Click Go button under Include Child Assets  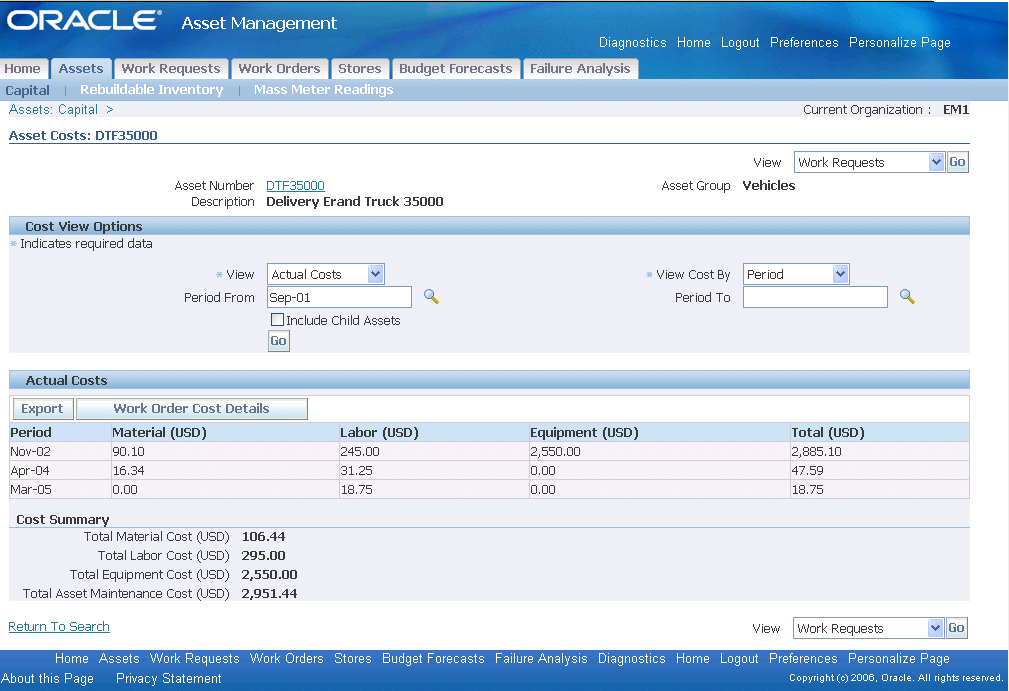coord(279,341)
